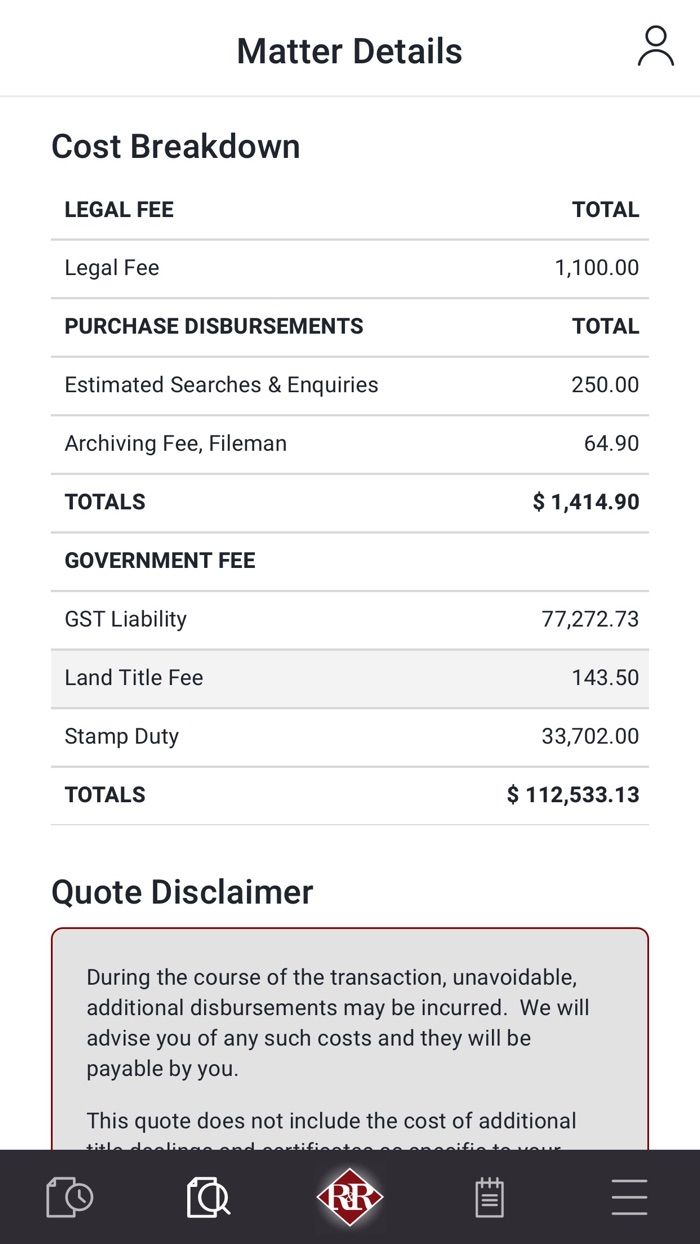Viewport: 700px width, 1244px height.
Task: Tap the $ 1,414.90 totals amount
Action: coord(586,502)
